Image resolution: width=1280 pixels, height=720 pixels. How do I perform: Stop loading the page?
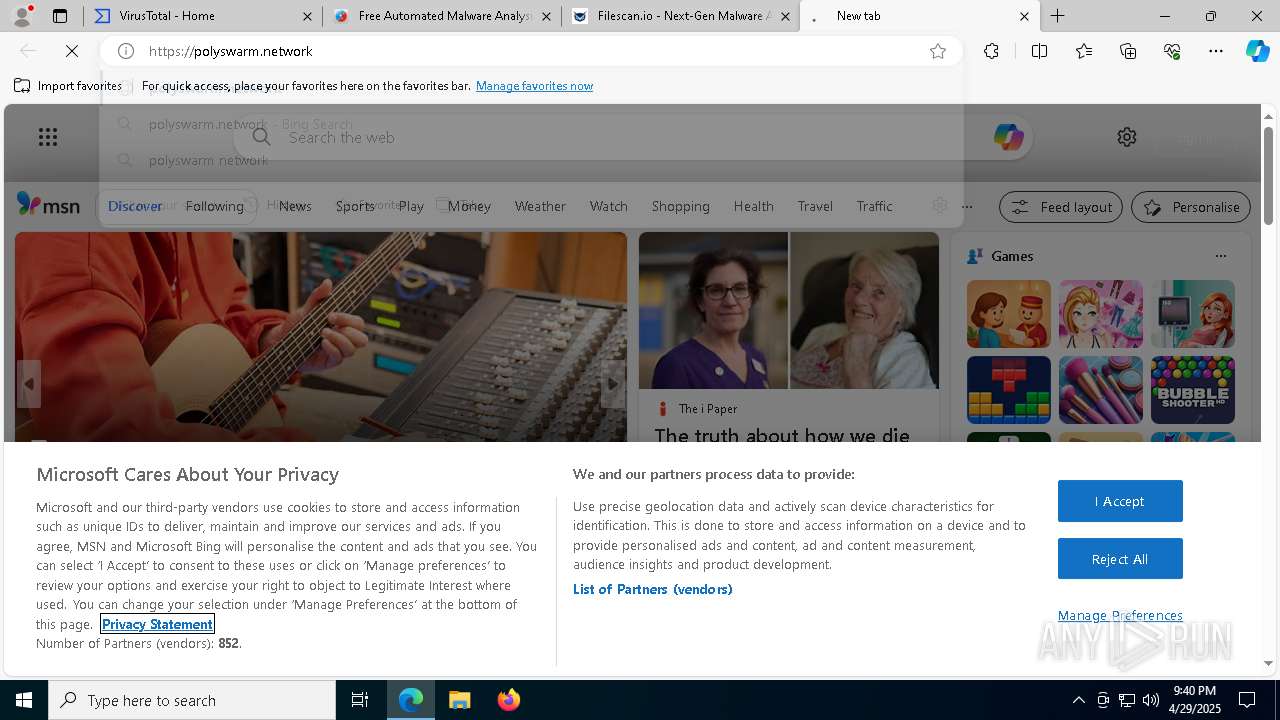coord(70,51)
